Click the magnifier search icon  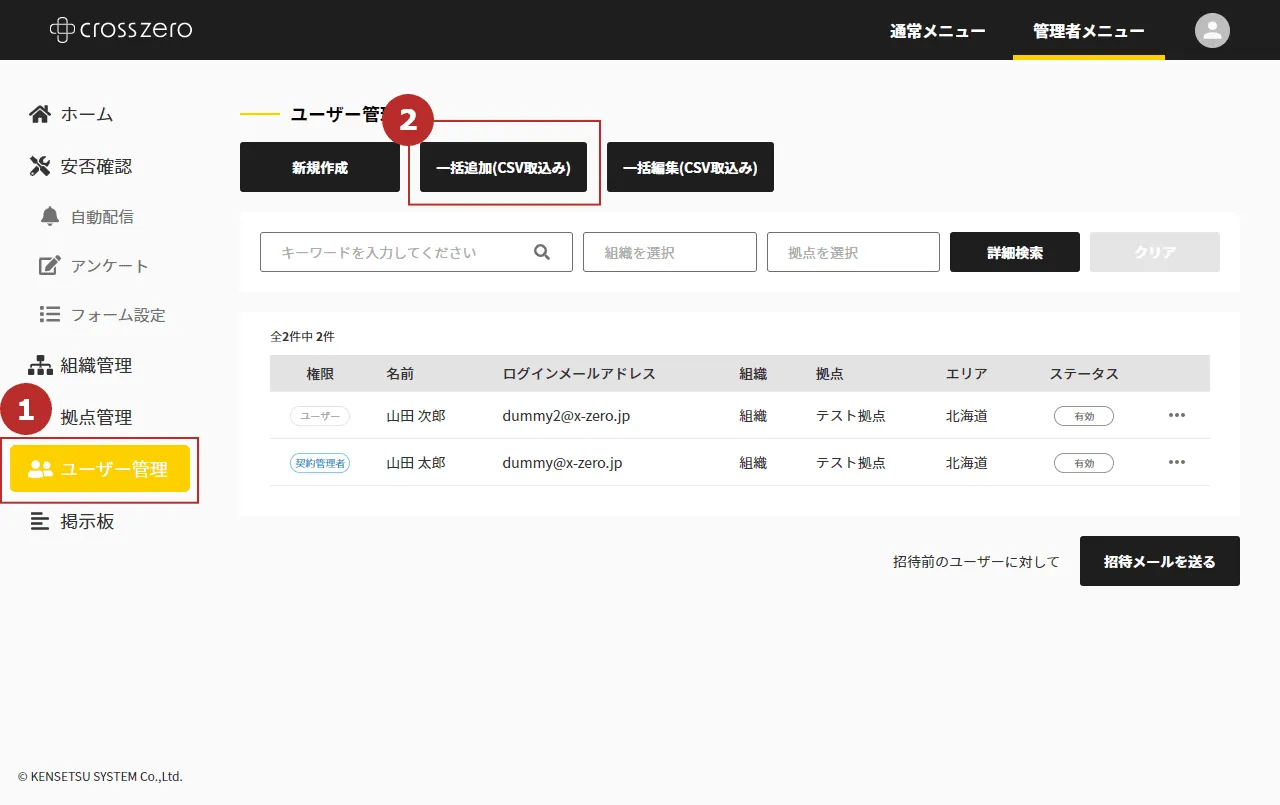pos(542,252)
